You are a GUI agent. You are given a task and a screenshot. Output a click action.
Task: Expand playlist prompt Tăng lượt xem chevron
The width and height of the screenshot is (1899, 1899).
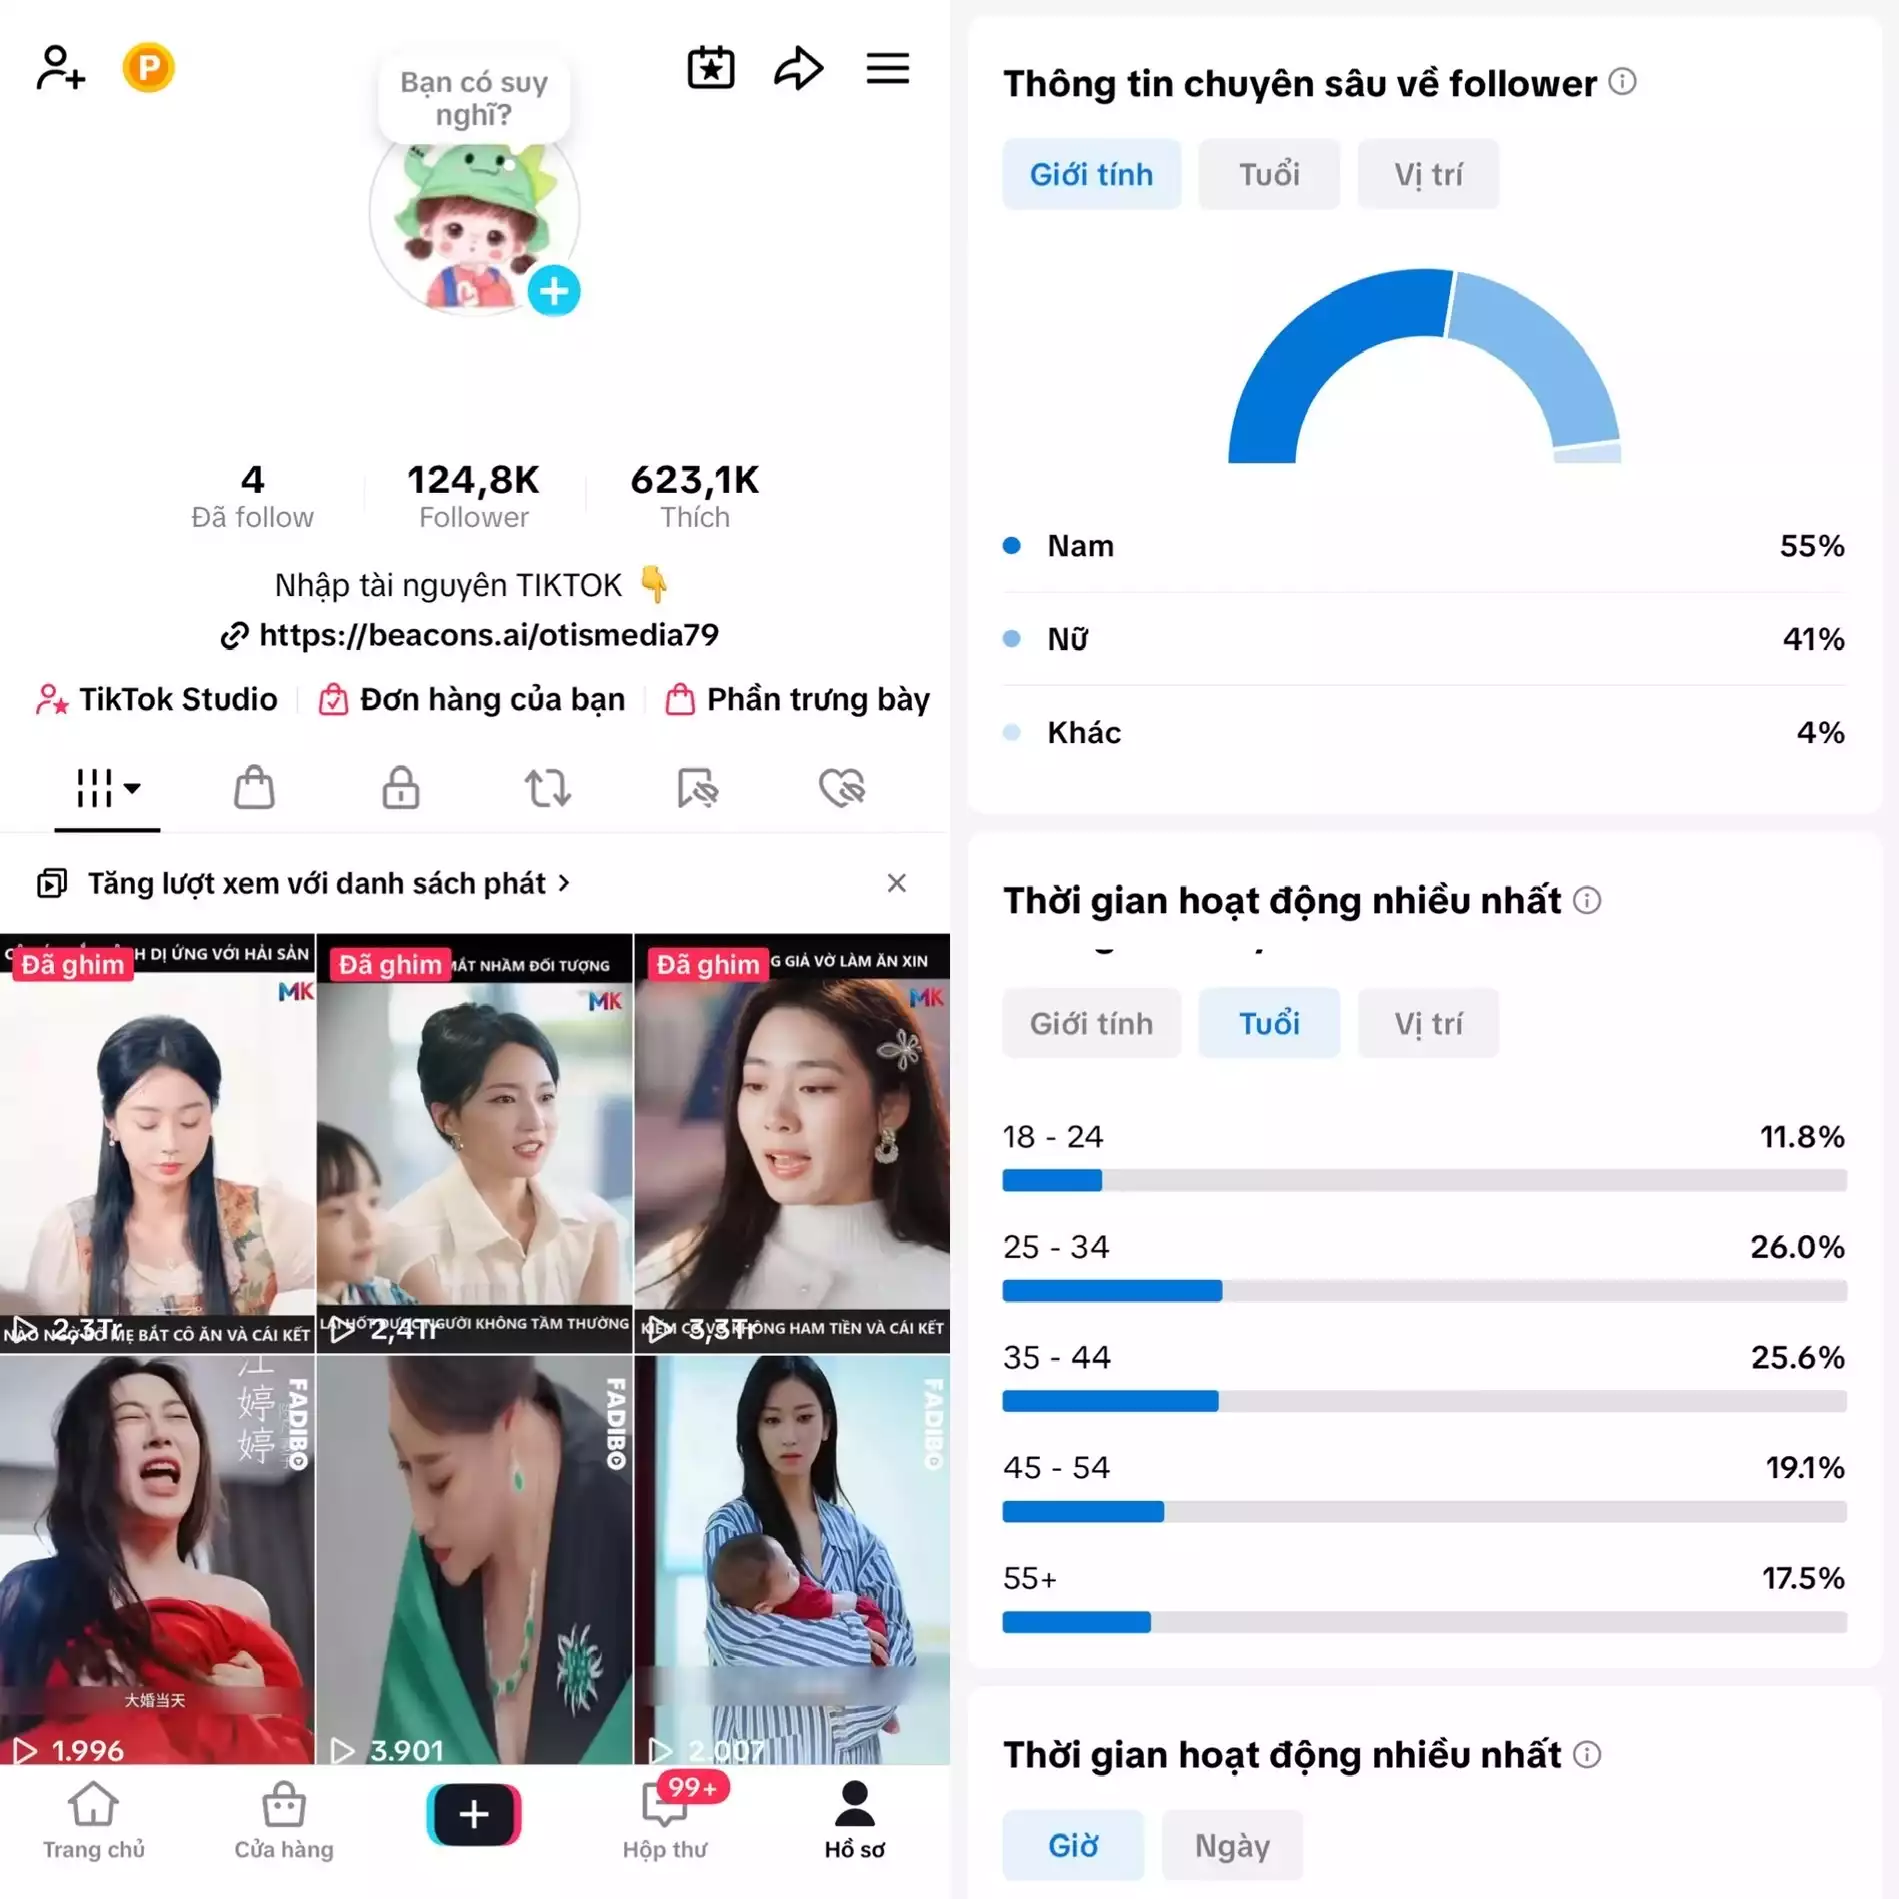pyautogui.click(x=565, y=883)
